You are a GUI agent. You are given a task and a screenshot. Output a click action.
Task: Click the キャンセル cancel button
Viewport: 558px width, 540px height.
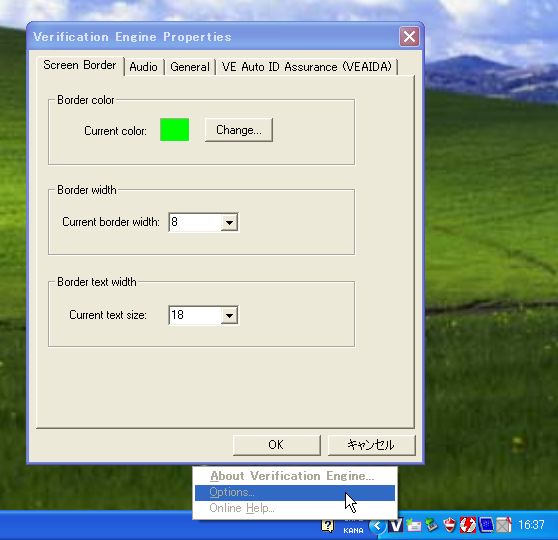point(371,445)
